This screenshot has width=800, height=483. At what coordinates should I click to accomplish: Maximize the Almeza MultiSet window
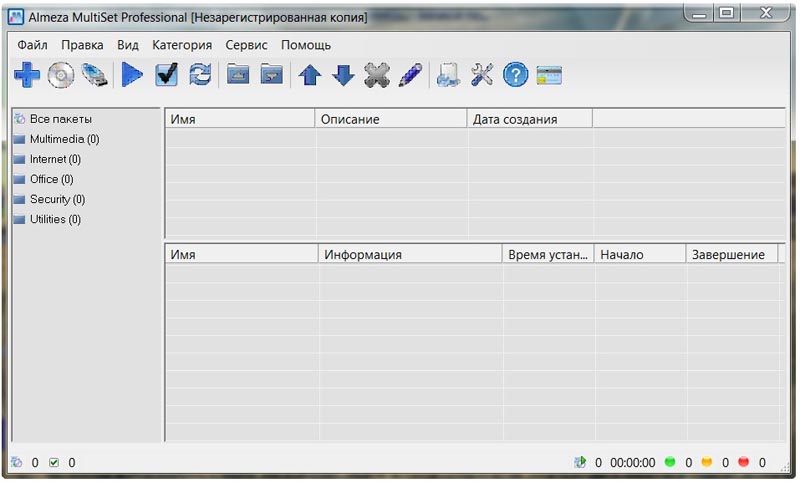[727, 13]
